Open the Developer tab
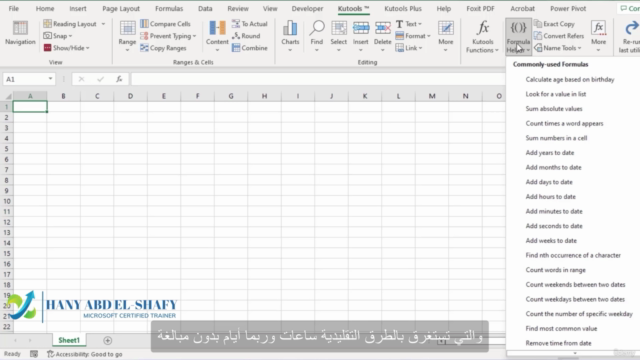640x360 pixels. [307, 9]
